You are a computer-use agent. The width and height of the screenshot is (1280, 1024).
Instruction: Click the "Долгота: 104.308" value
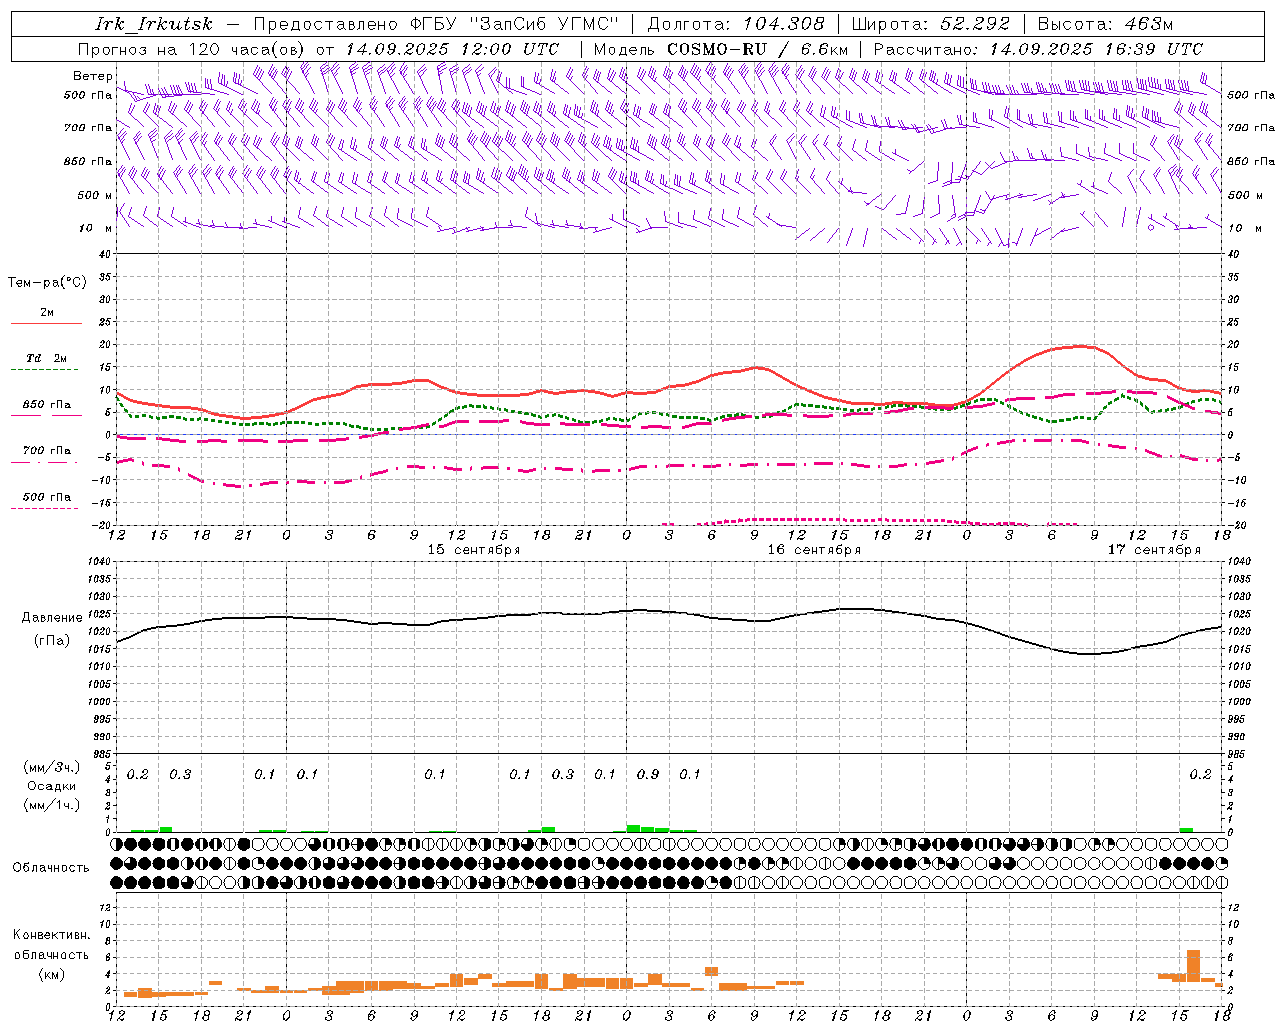[736, 24]
